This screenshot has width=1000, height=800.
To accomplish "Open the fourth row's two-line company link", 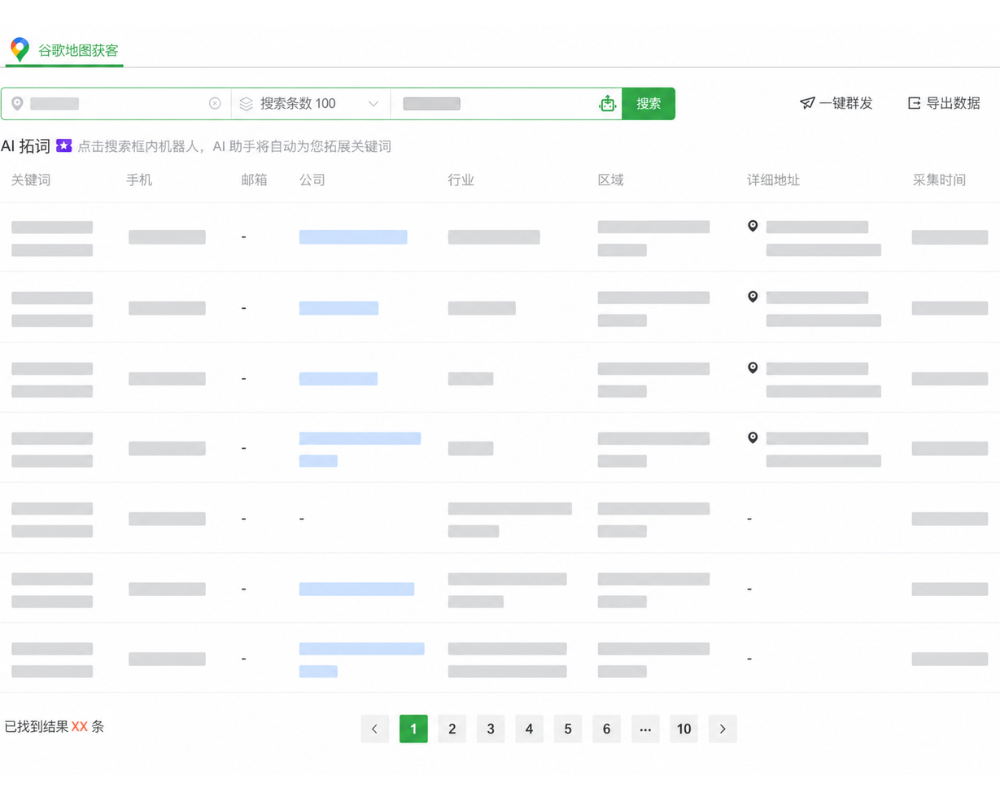I will tap(360, 449).
